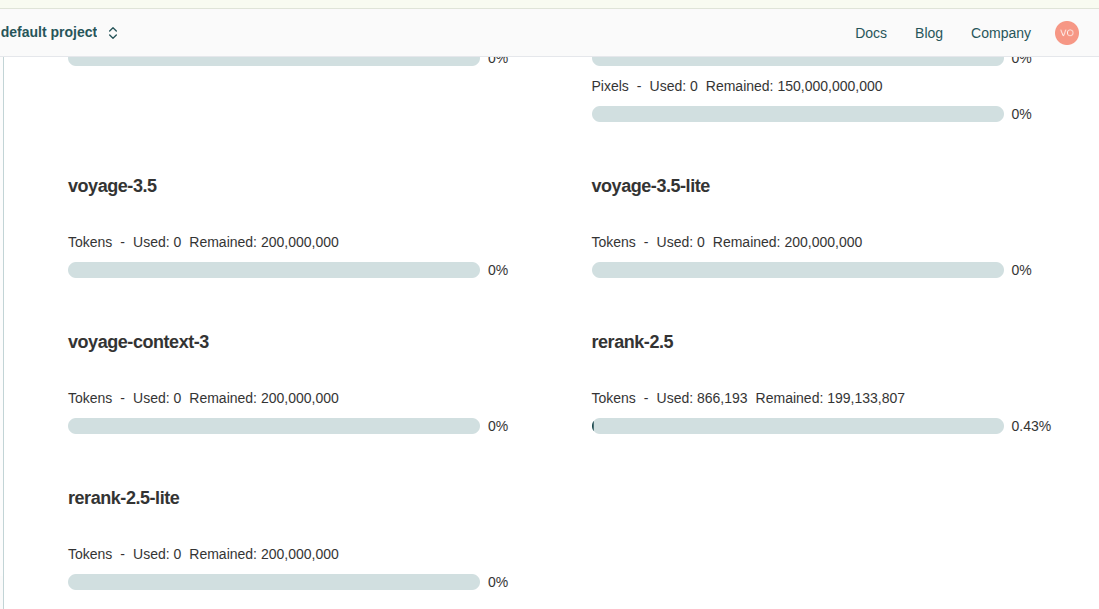This screenshot has width=1099, height=609.
Task: Select the rerank-2.5-lite heading
Action: (x=124, y=498)
